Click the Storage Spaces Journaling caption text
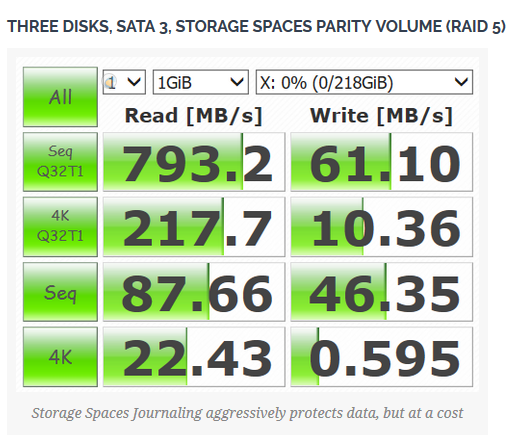Viewport: 515px width, 441px height. click(x=247, y=413)
